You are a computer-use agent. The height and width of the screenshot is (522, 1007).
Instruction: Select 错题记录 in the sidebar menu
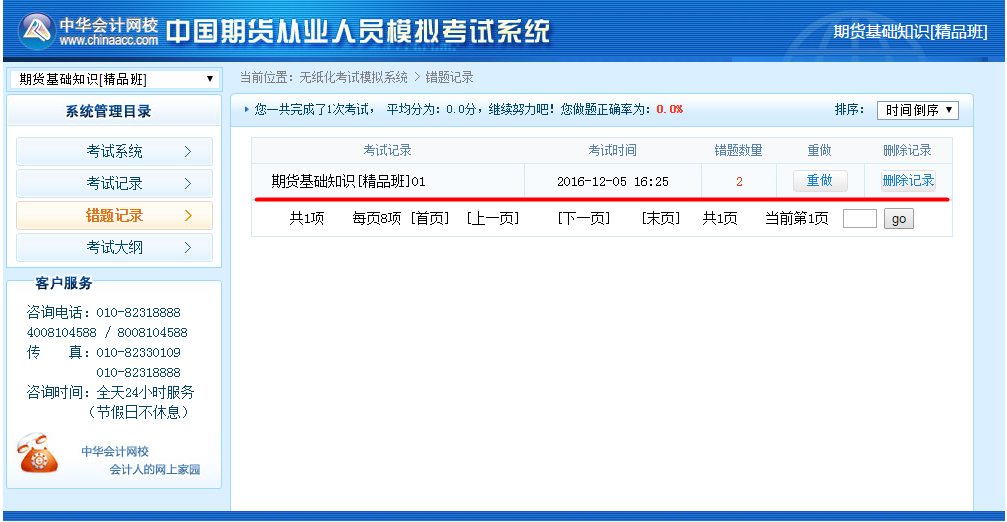coord(114,216)
